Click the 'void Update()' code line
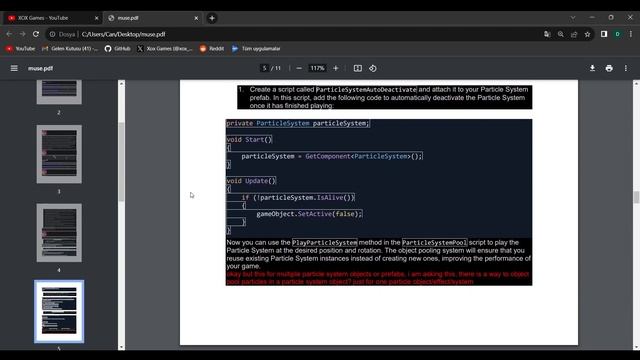 coord(251,181)
